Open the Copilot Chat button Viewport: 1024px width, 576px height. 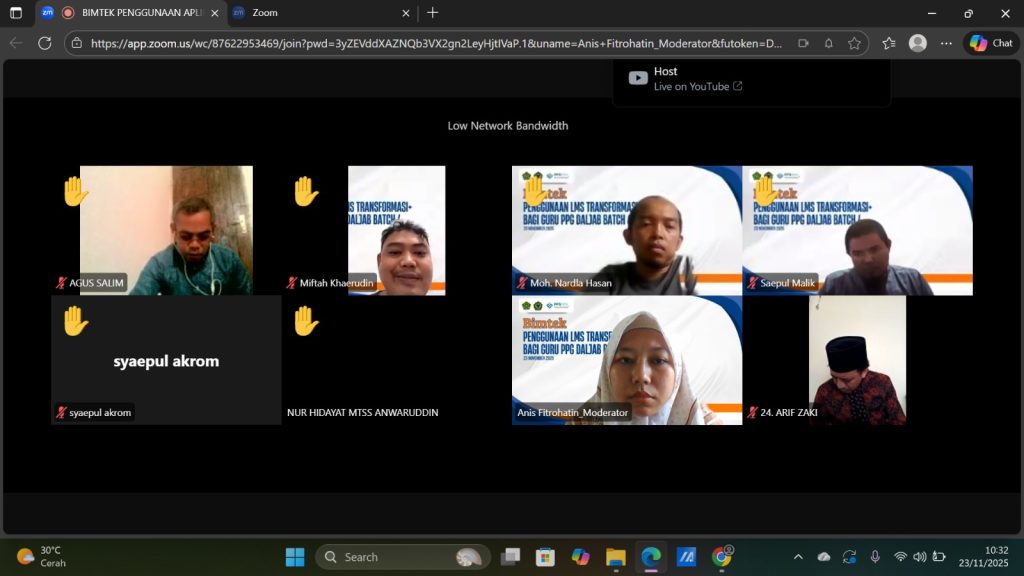(x=991, y=43)
